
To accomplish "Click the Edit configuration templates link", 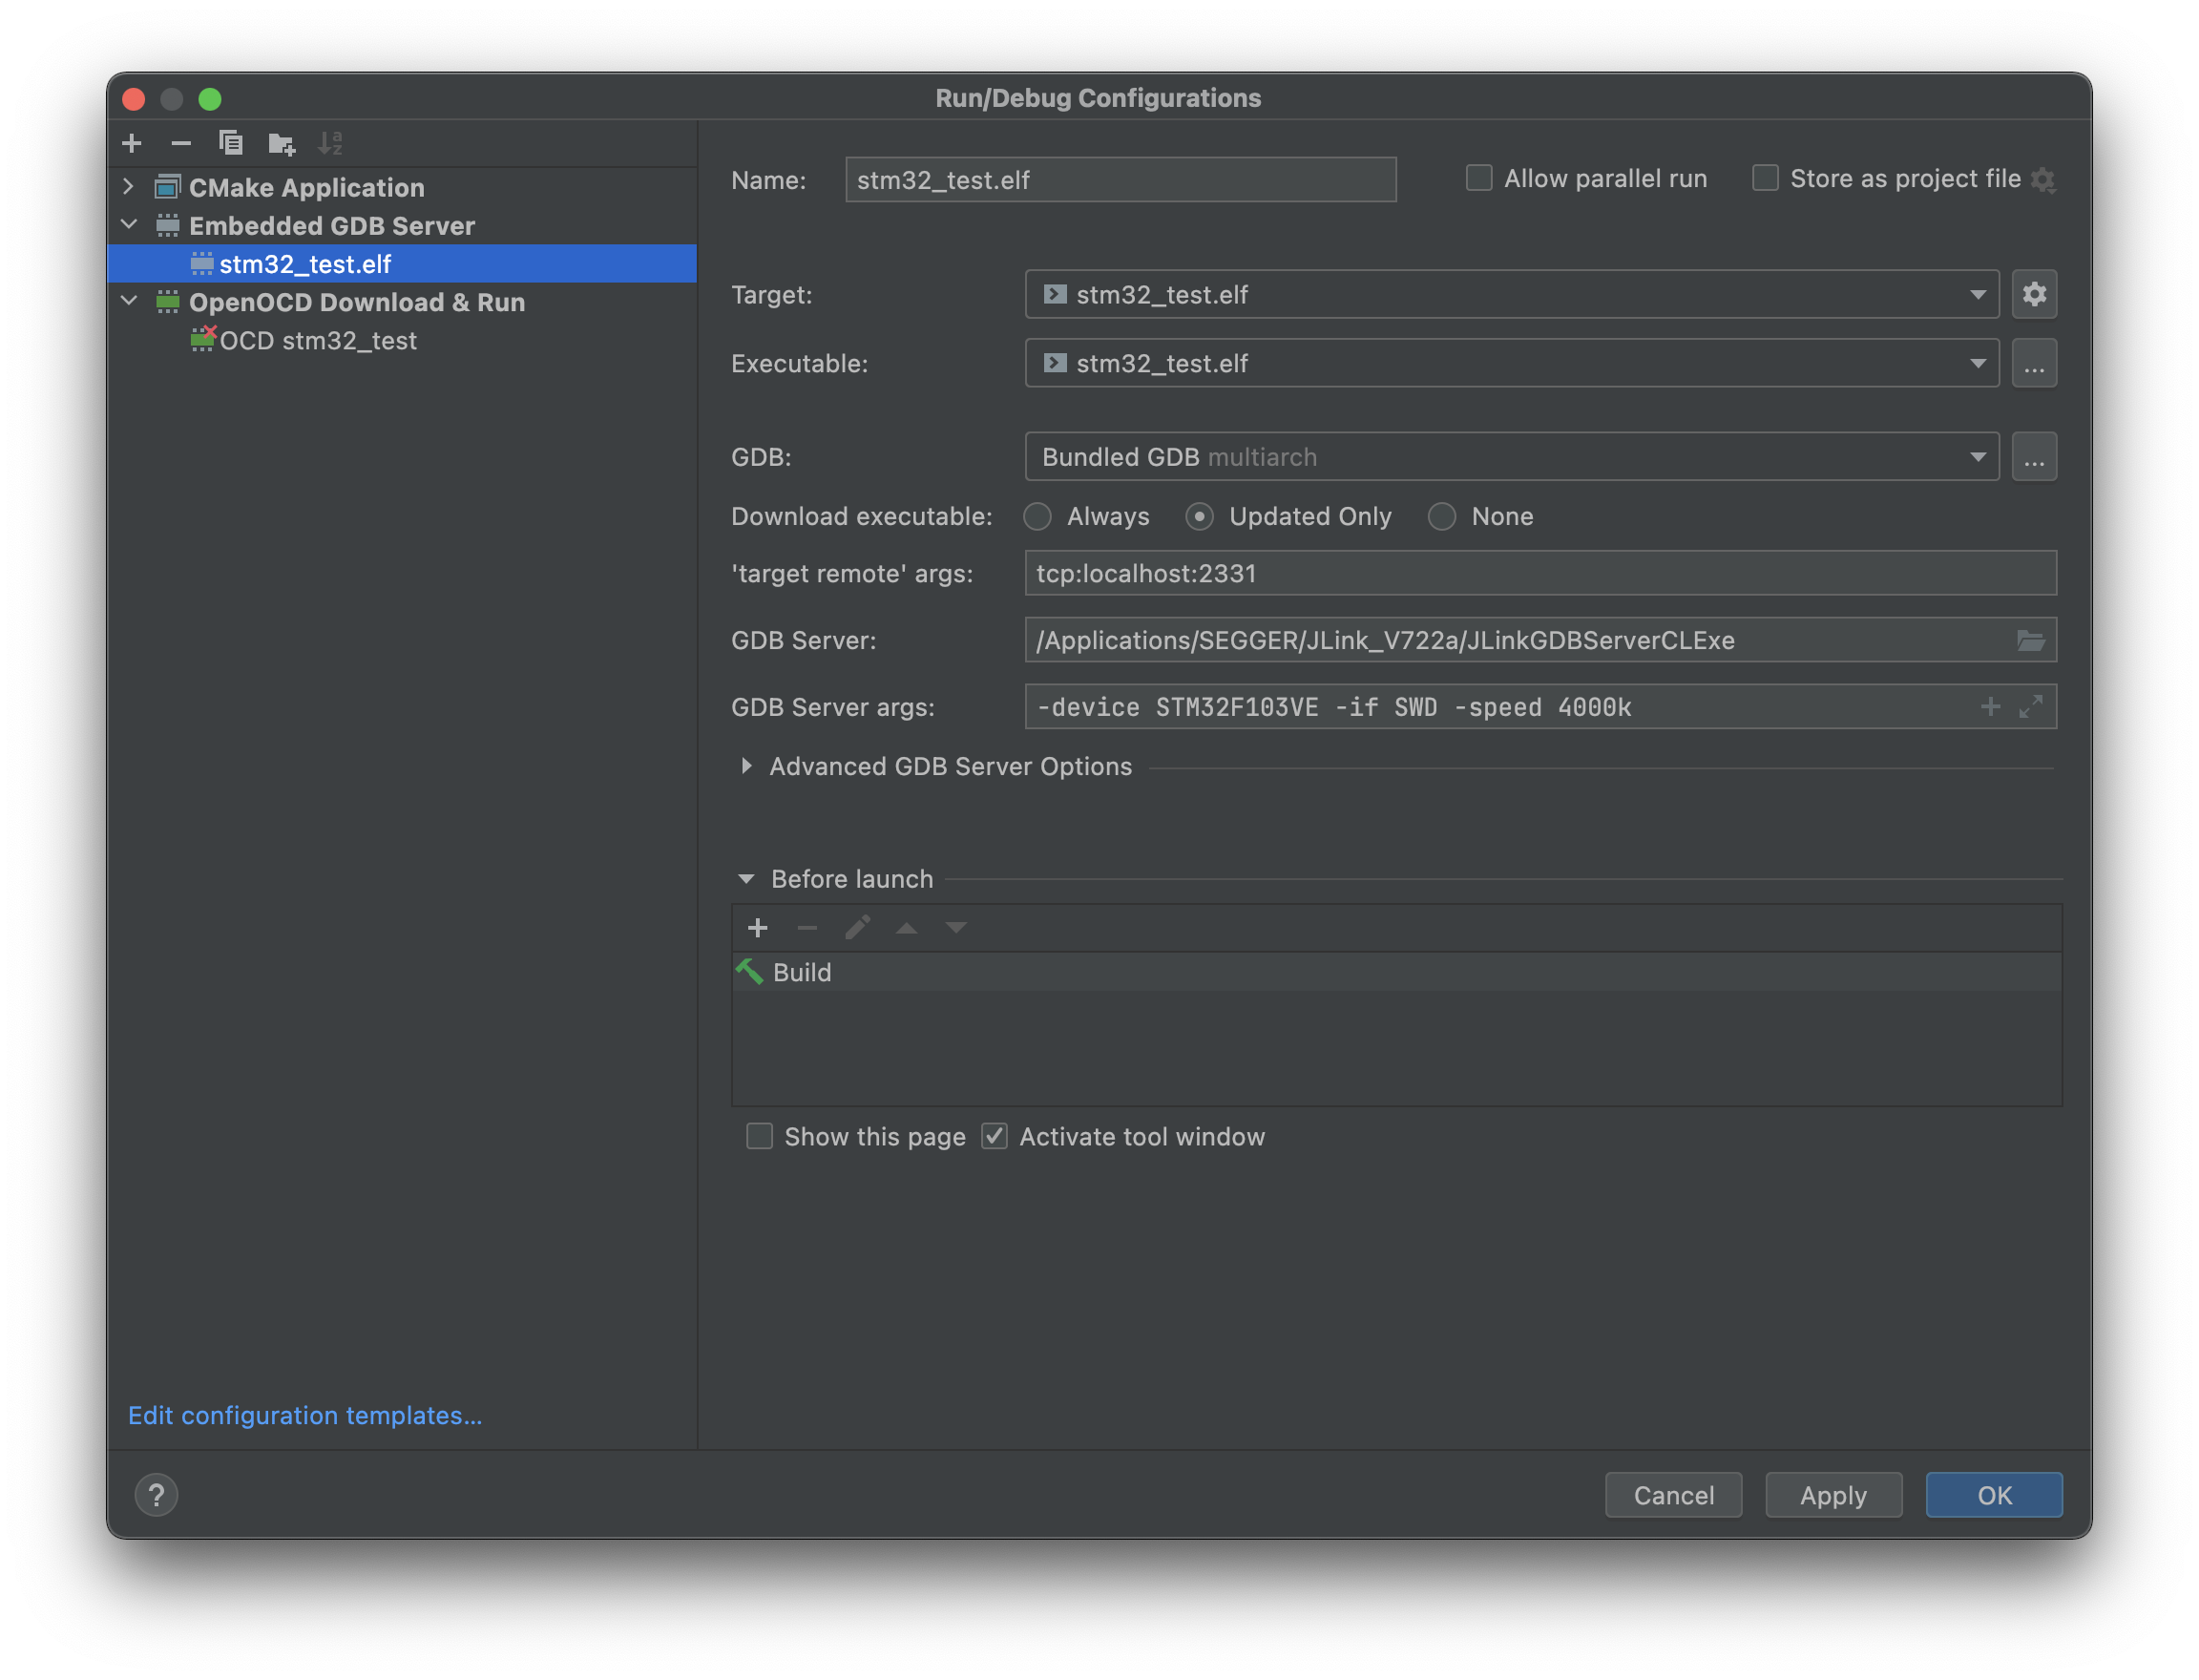I will click(x=305, y=1416).
